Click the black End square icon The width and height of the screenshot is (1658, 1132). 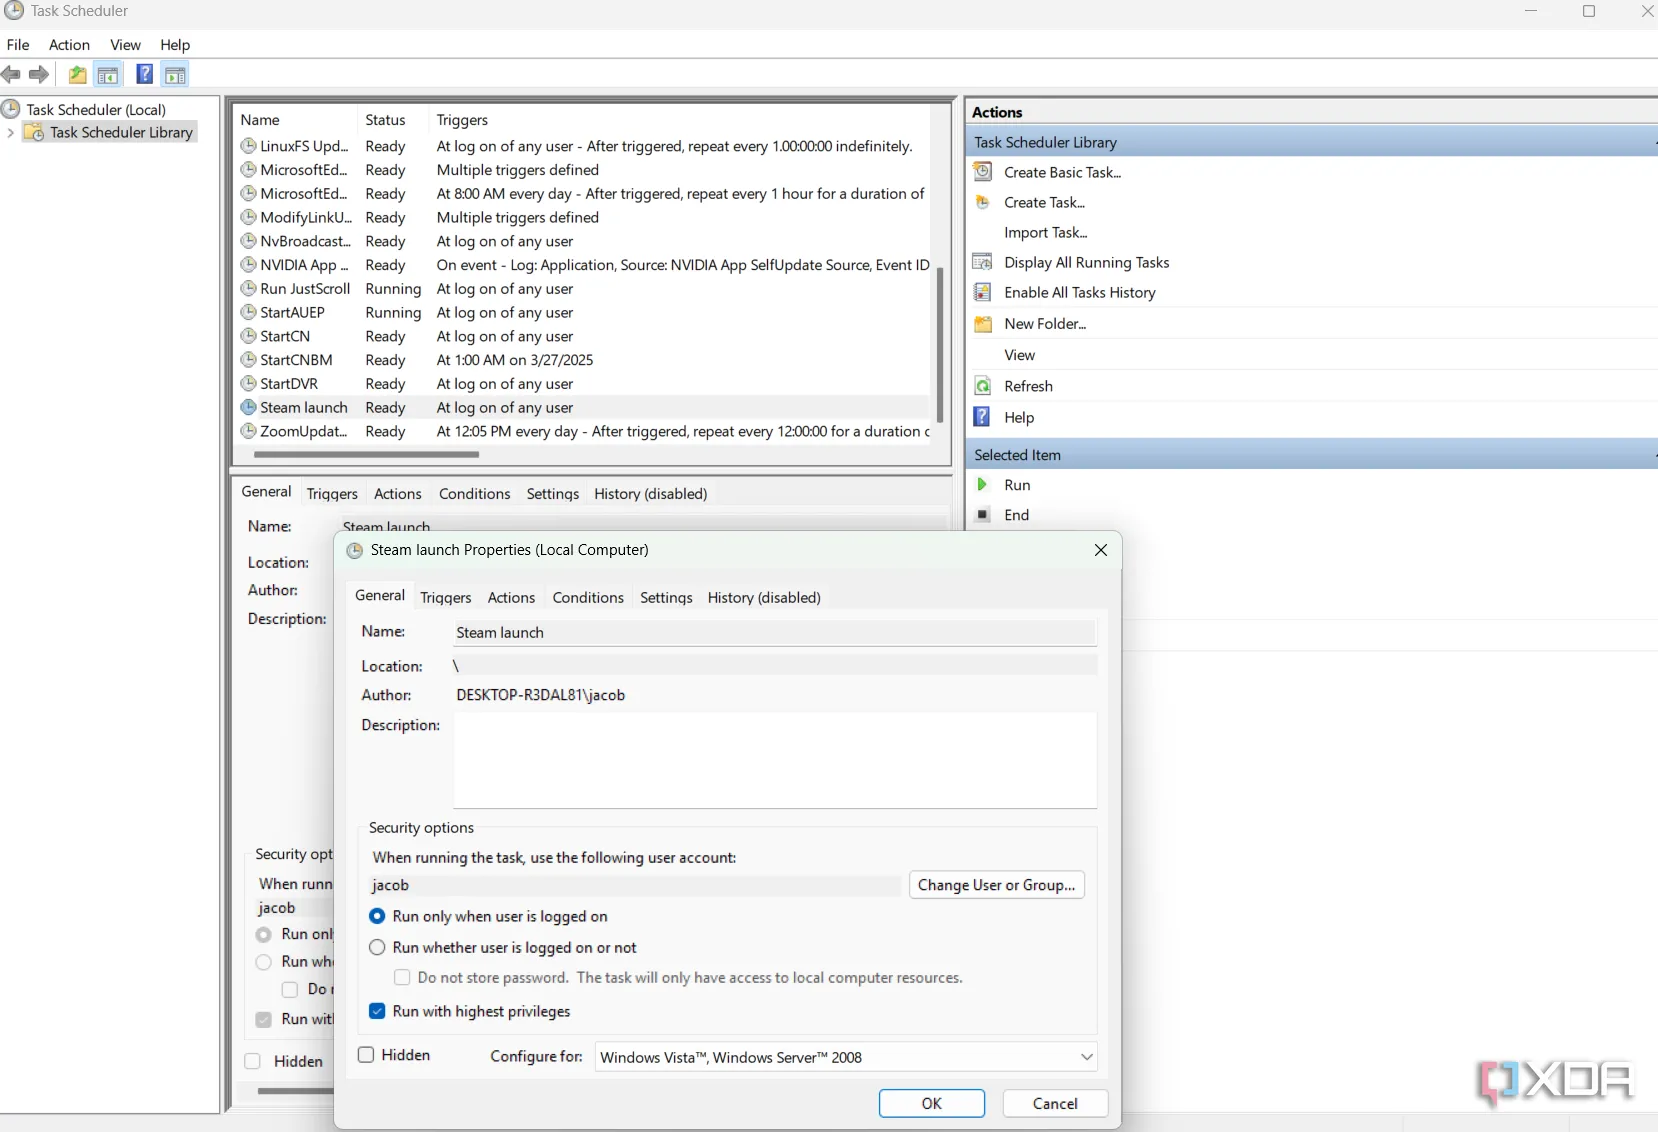click(x=983, y=515)
